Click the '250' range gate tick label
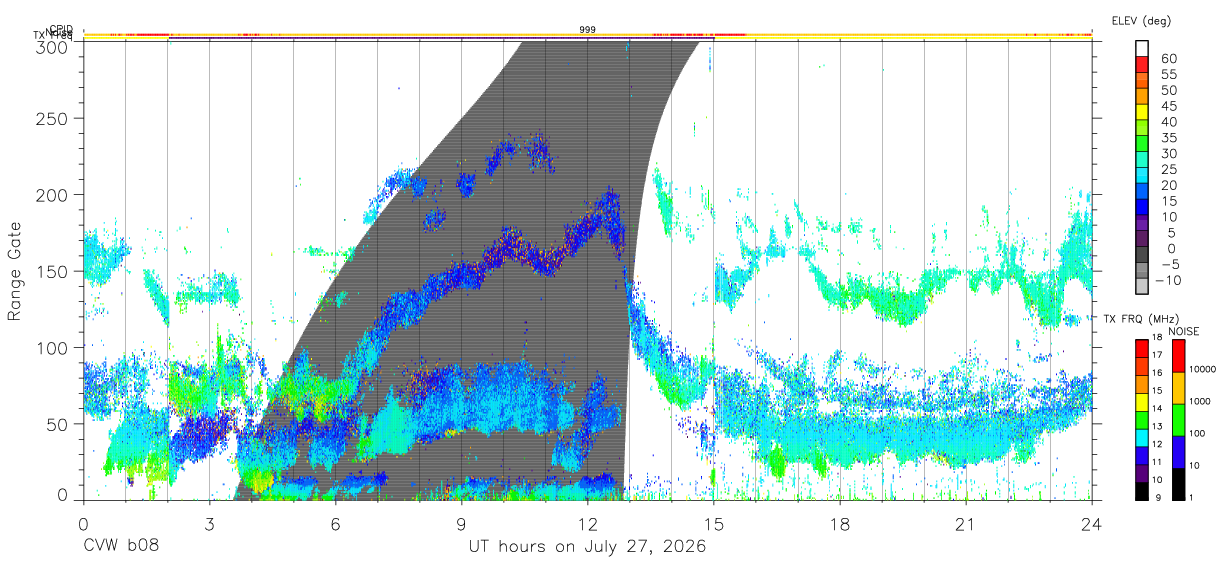The height and width of the screenshot is (567, 1228). point(53,118)
